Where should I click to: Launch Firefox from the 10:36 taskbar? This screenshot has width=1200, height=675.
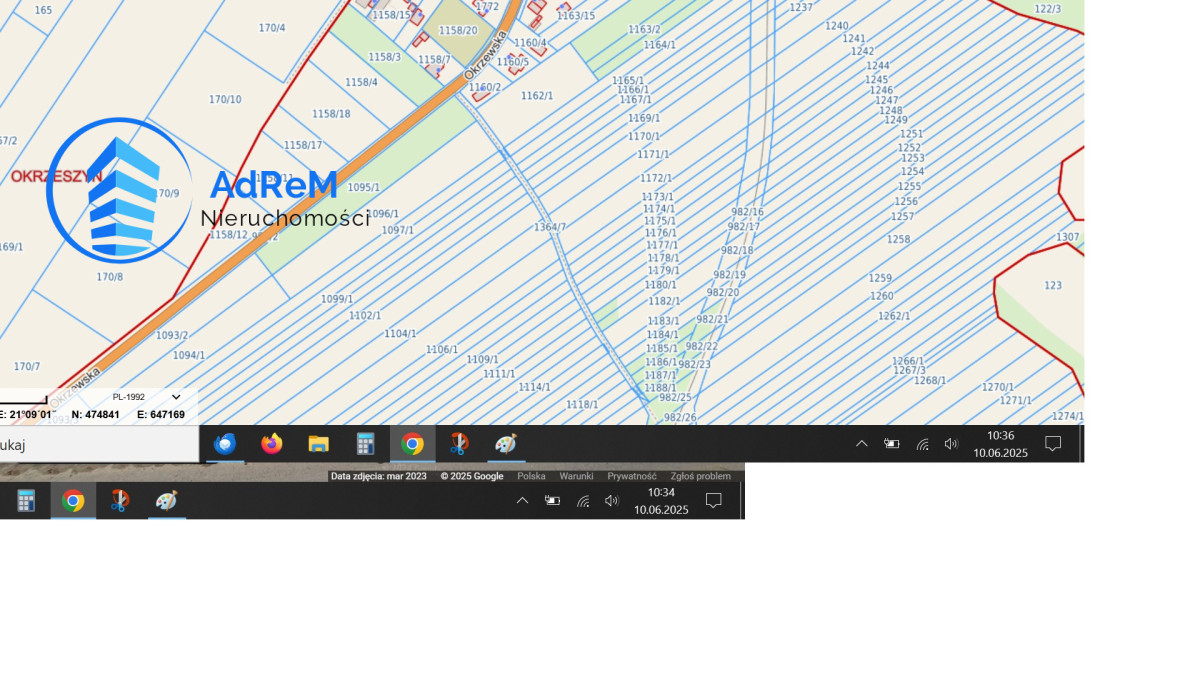pyautogui.click(x=272, y=444)
